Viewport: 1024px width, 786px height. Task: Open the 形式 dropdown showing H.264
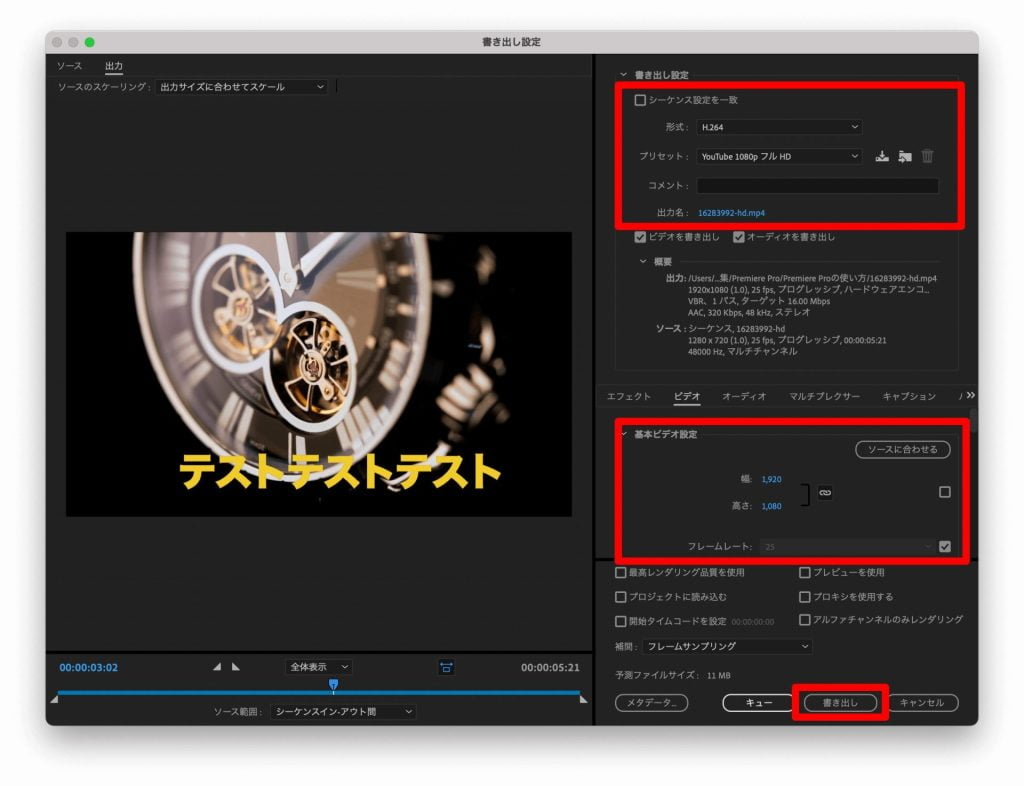pos(779,127)
